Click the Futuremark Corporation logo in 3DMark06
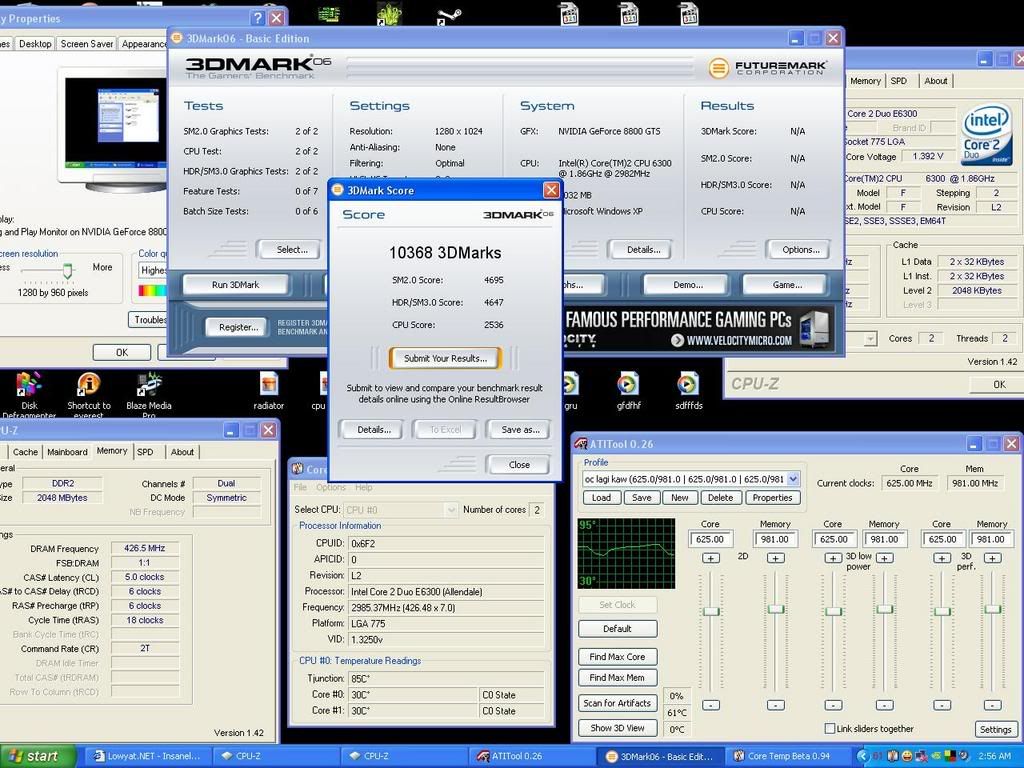1024x768 pixels. pos(768,69)
